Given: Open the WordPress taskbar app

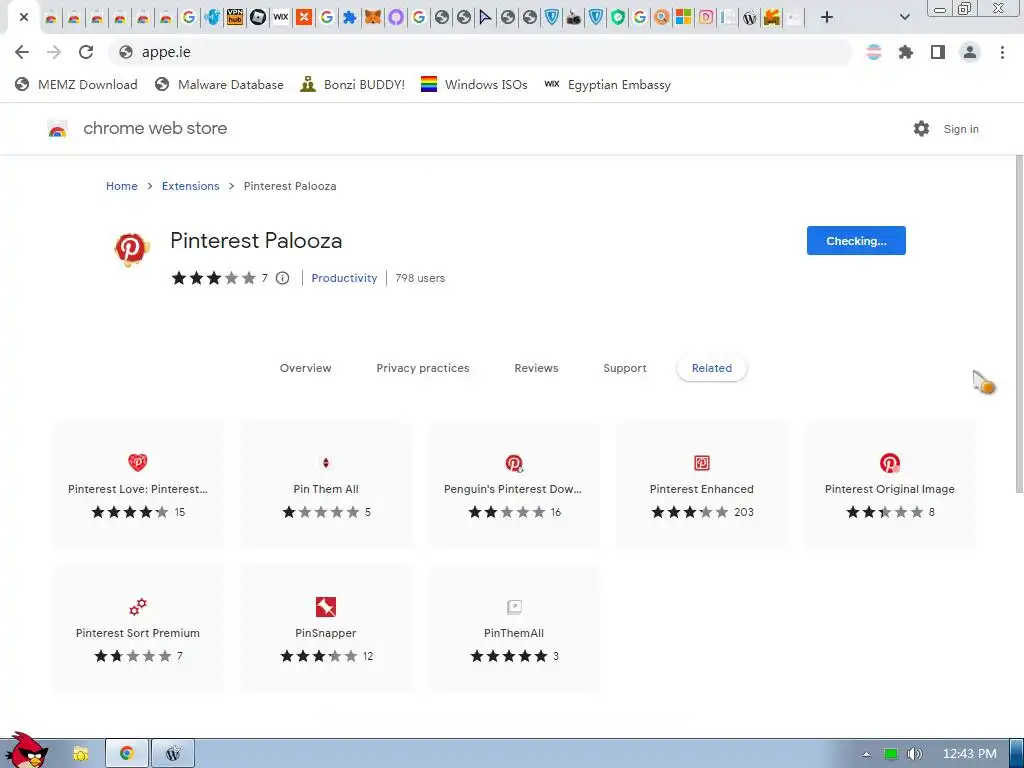Looking at the screenshot, I should point(173,754).
